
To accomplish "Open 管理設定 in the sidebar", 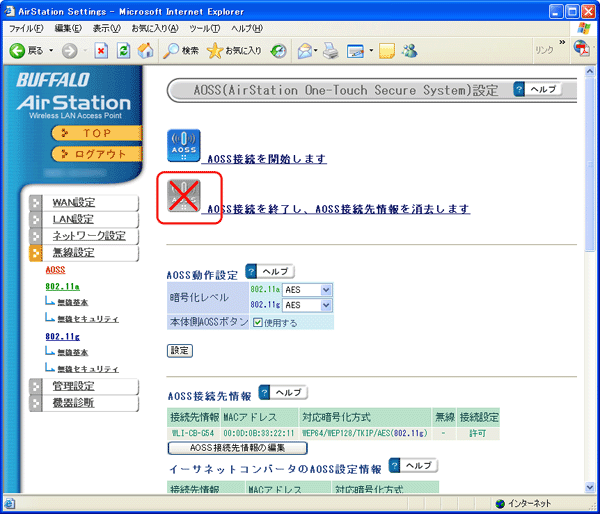I will point(84,386).
